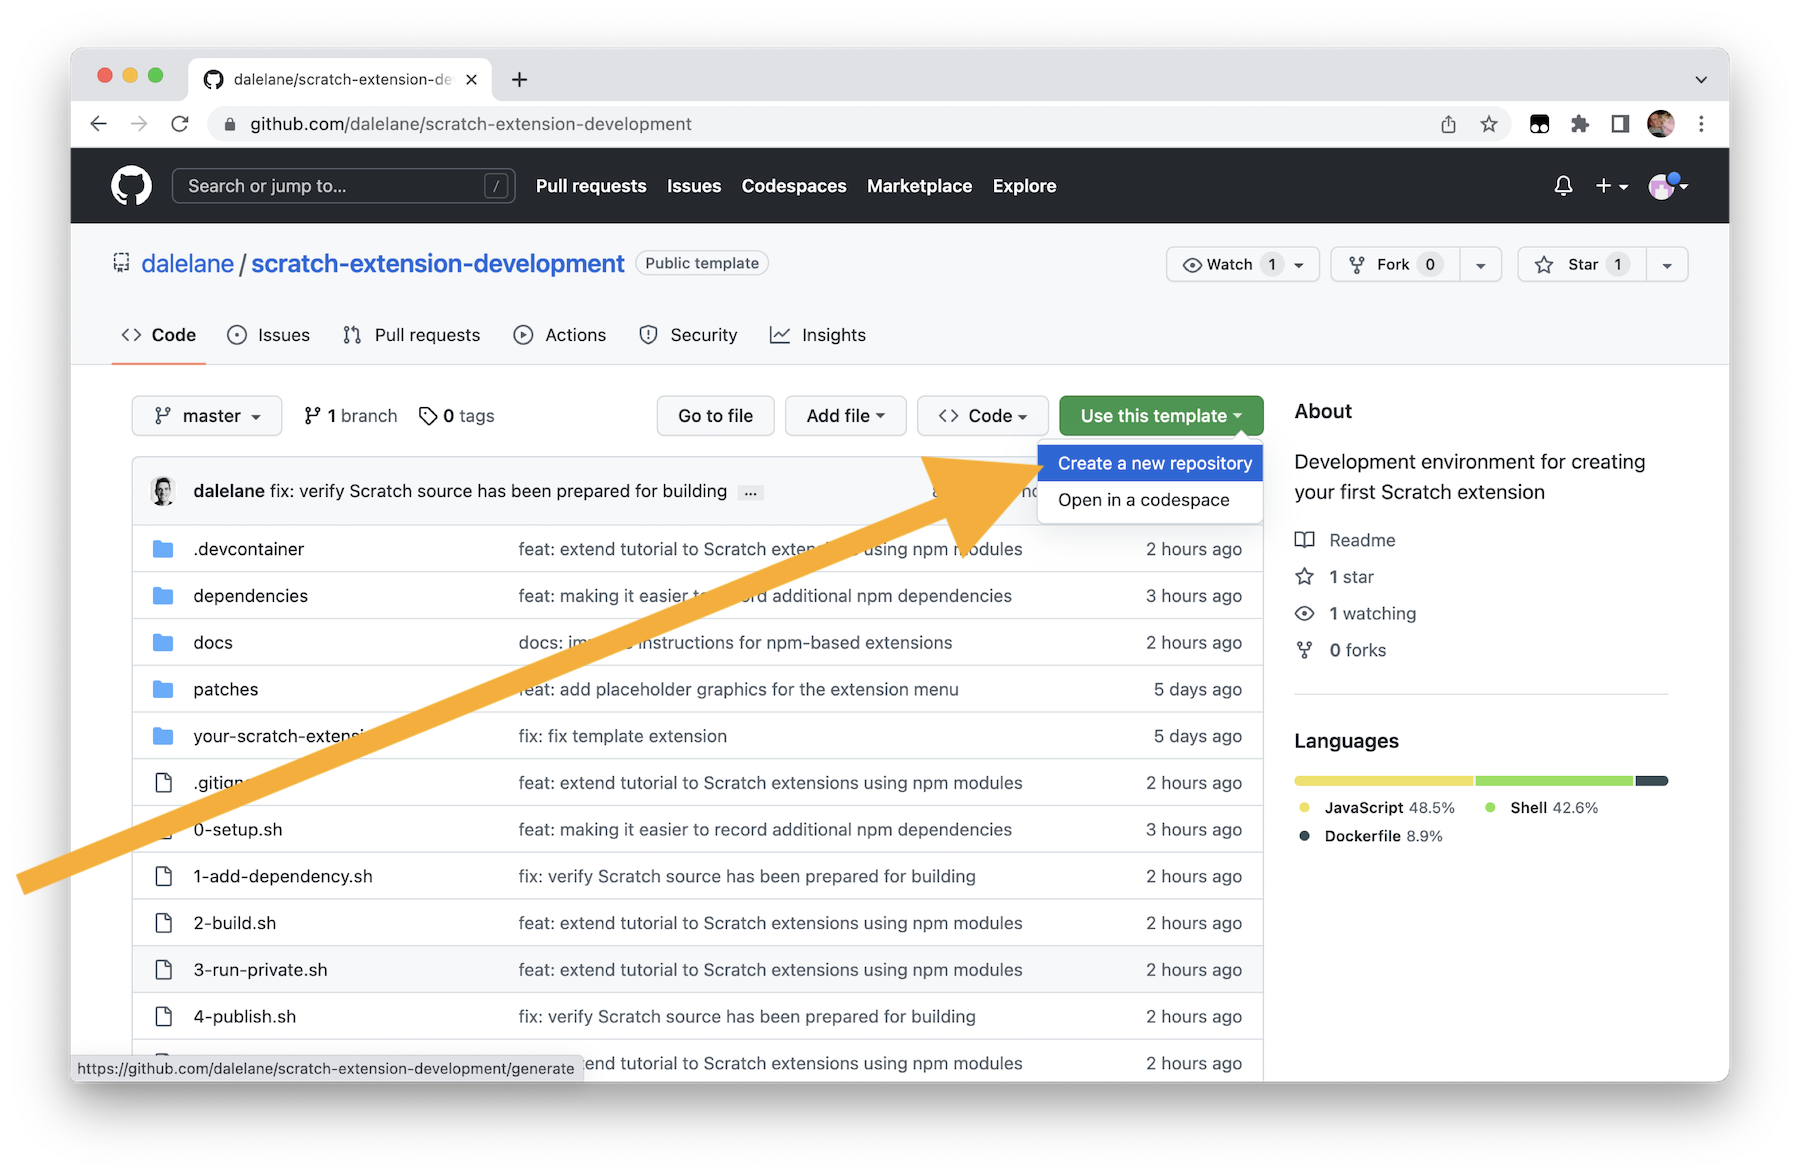The width and height of the screenshot is (1800, 1175).
Task: Select Create a new repository
Action: point(1154,463)
